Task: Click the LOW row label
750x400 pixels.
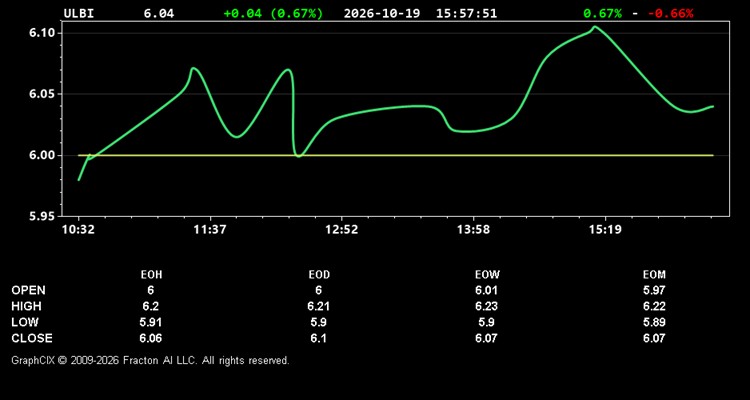Action: (25, 322)
